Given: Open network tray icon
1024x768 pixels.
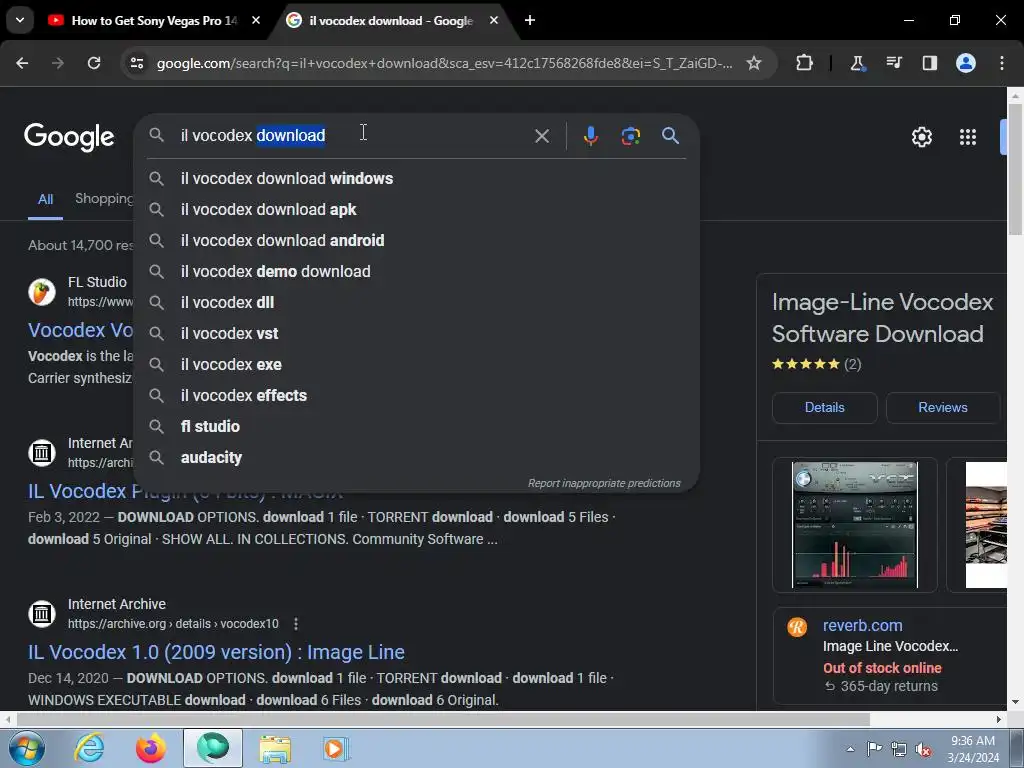Looking at the screenshot, I should pyautogui.click(x=899, y=750).
